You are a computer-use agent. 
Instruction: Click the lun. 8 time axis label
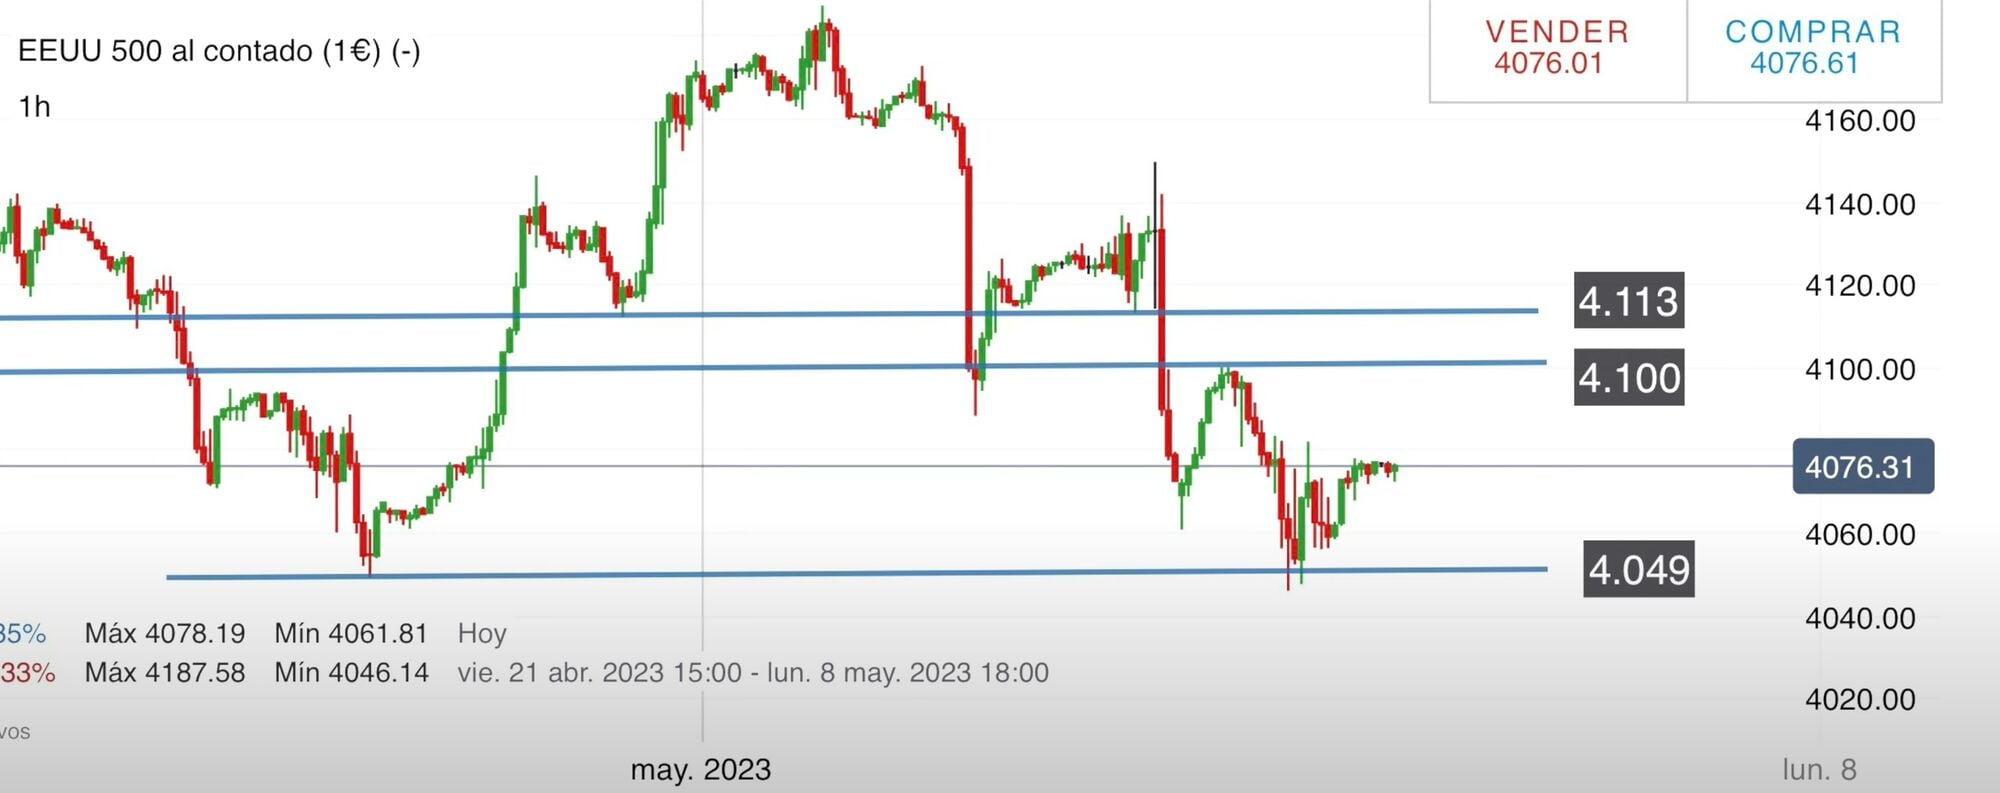1819,770
